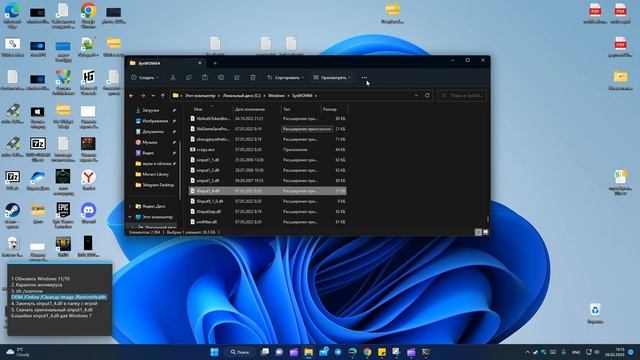Add a new Explorer tab with plus

pos(215,63)
